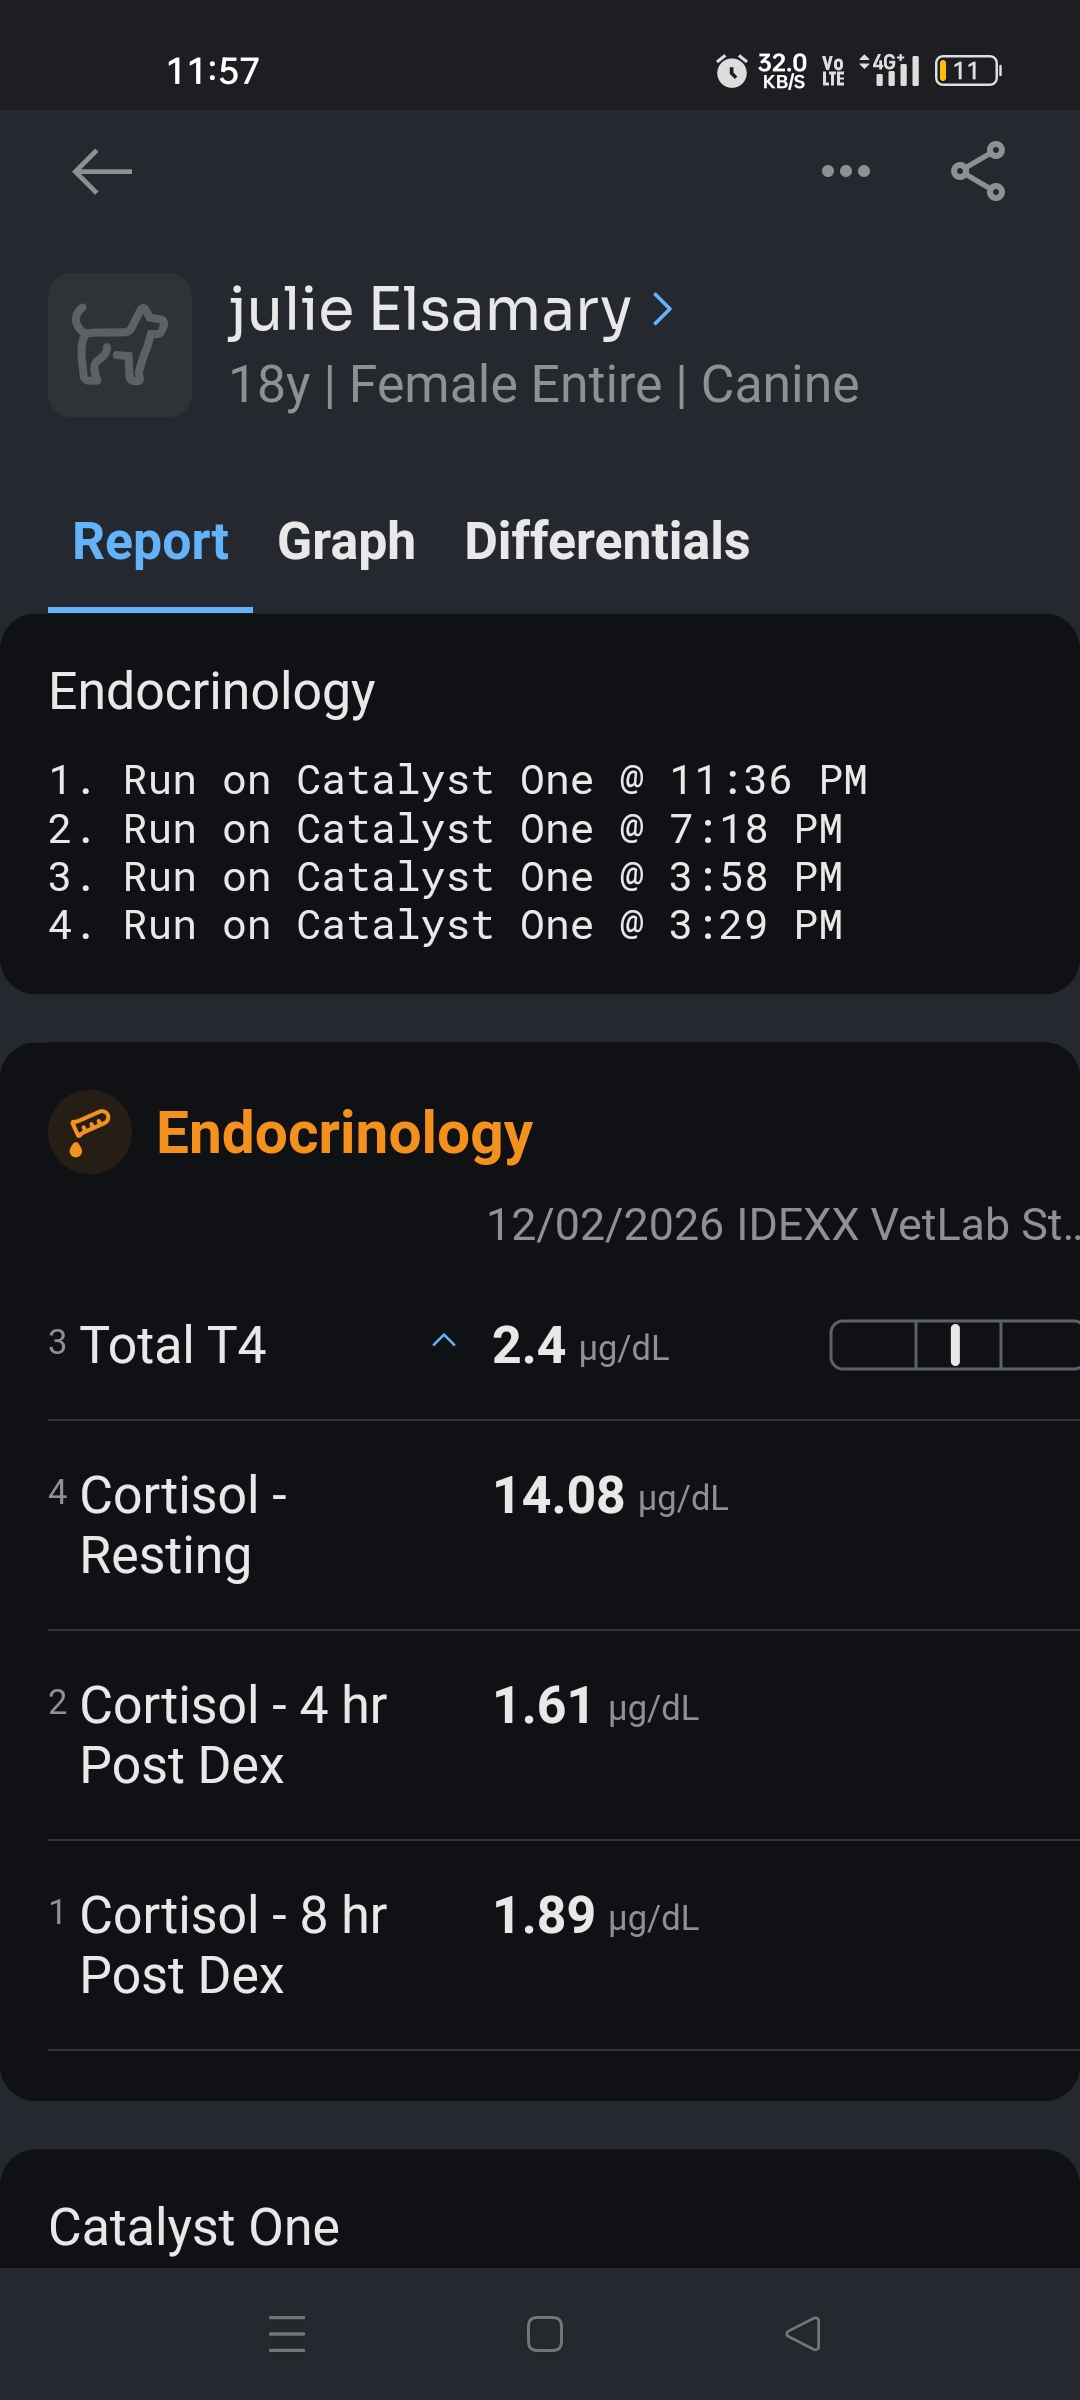Viewport: 1080px width, 2400px height.
Task: Switch to the Graph tab
Action: [346, 542]
